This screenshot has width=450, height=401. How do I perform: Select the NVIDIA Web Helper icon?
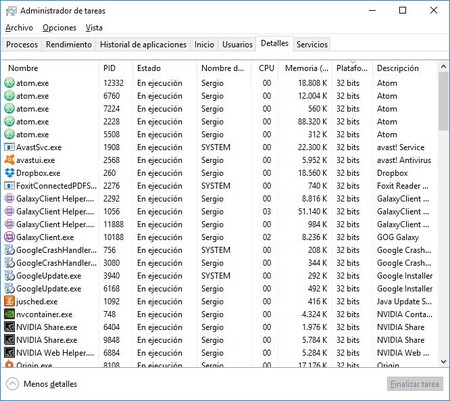pyautogui.click(x=9, y=353)
